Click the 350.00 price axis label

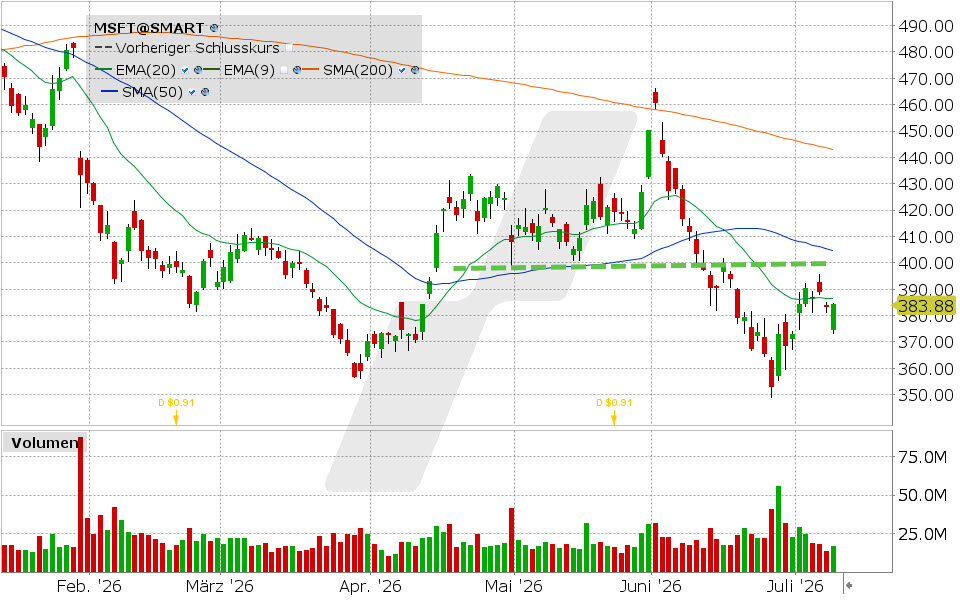coord(926,395)
